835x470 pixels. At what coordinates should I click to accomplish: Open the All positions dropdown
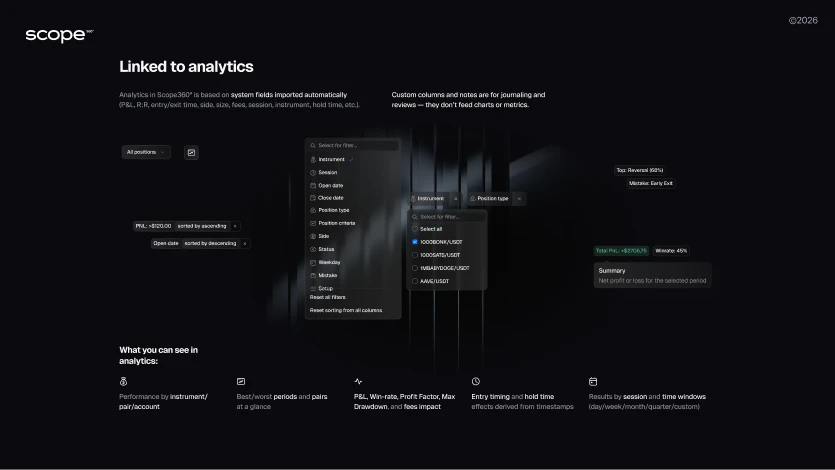(x=146, y=152)
